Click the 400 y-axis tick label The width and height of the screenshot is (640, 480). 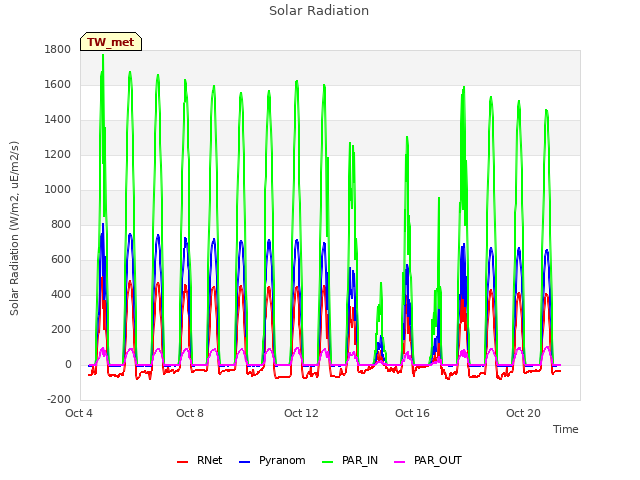click(x=61, y=294)
